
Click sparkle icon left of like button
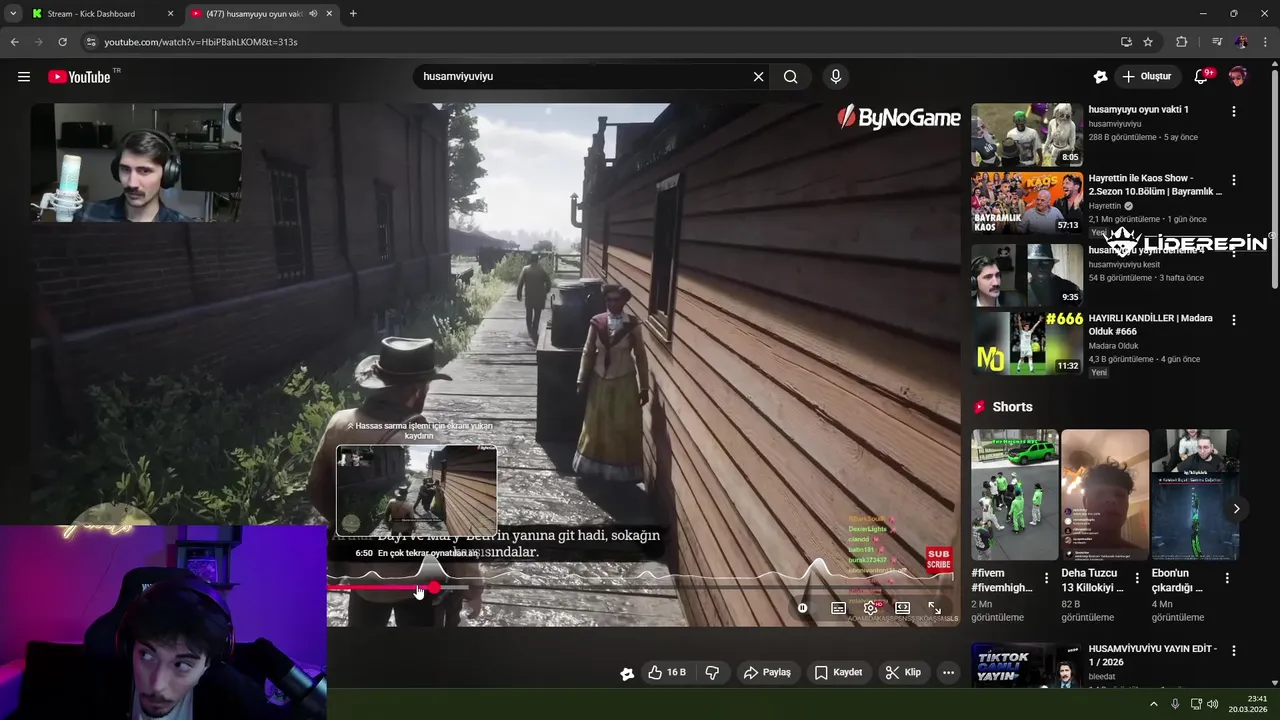coord(627,674)
